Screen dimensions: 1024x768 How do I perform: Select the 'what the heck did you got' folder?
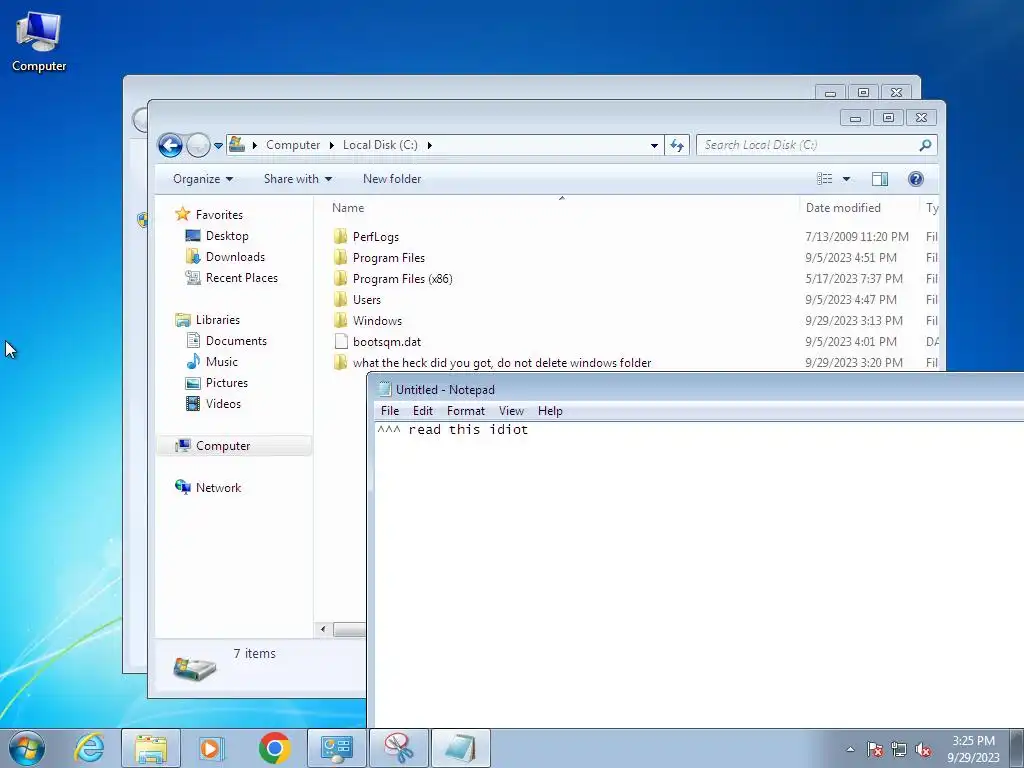click(x=502, y=362)
